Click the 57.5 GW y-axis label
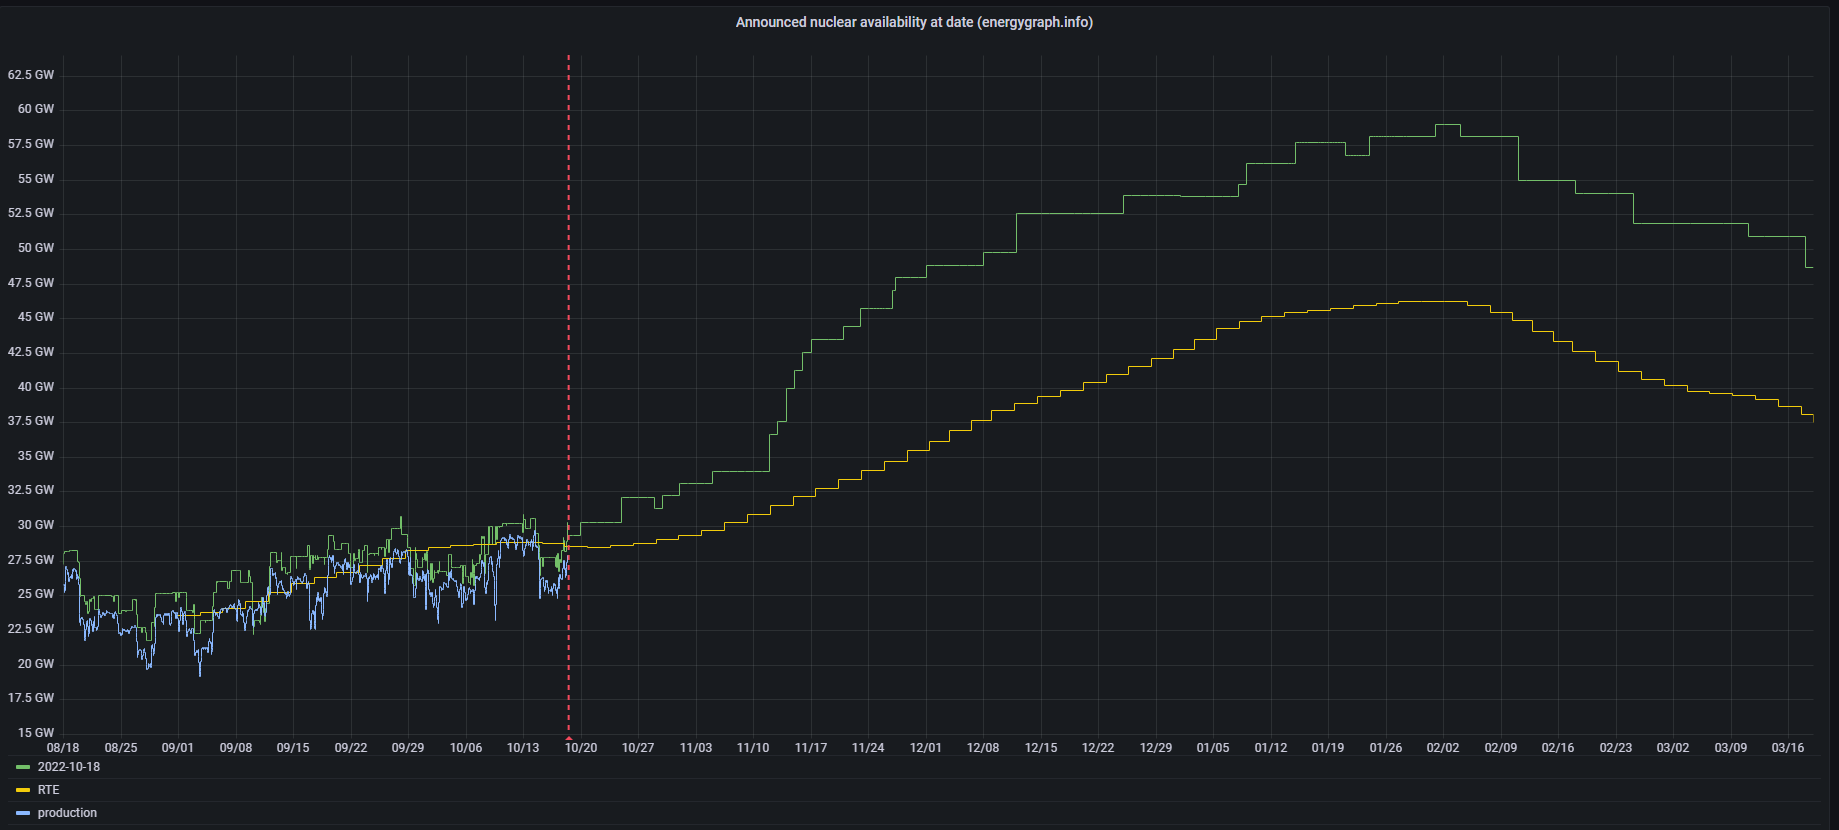The width and height of the screenshot is (1839, 830). coord(31,144)
